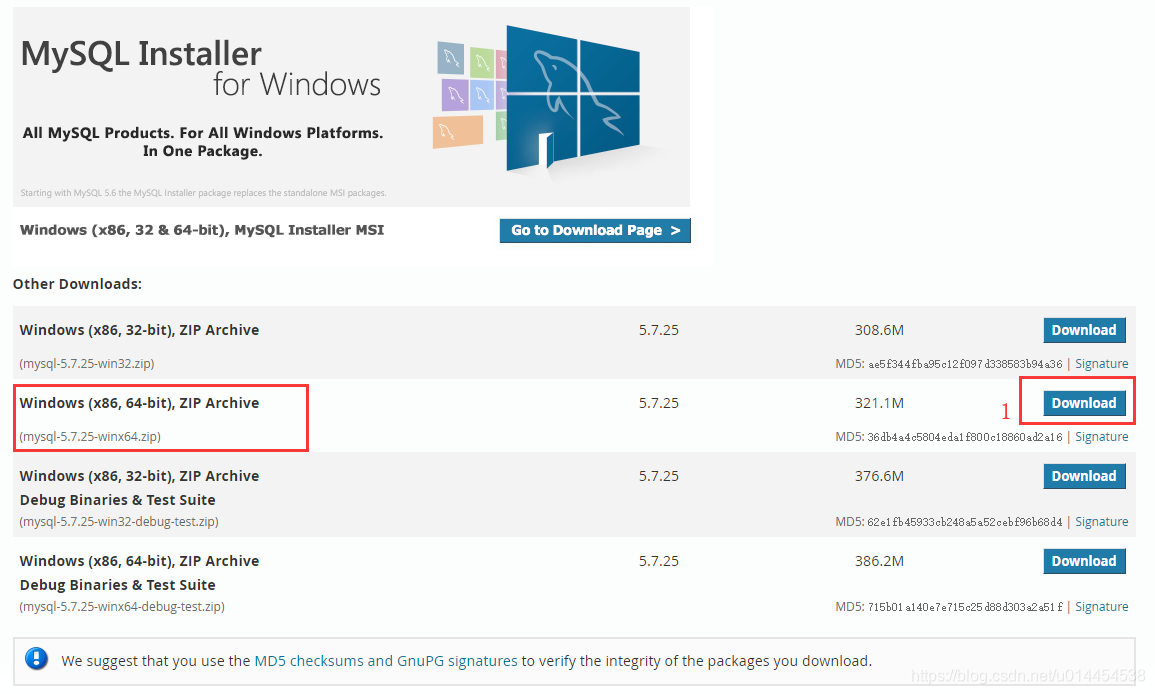Open Signature link for win32-debug-test.zip
Screen dimensions: 1155x694
[1101, 522]
